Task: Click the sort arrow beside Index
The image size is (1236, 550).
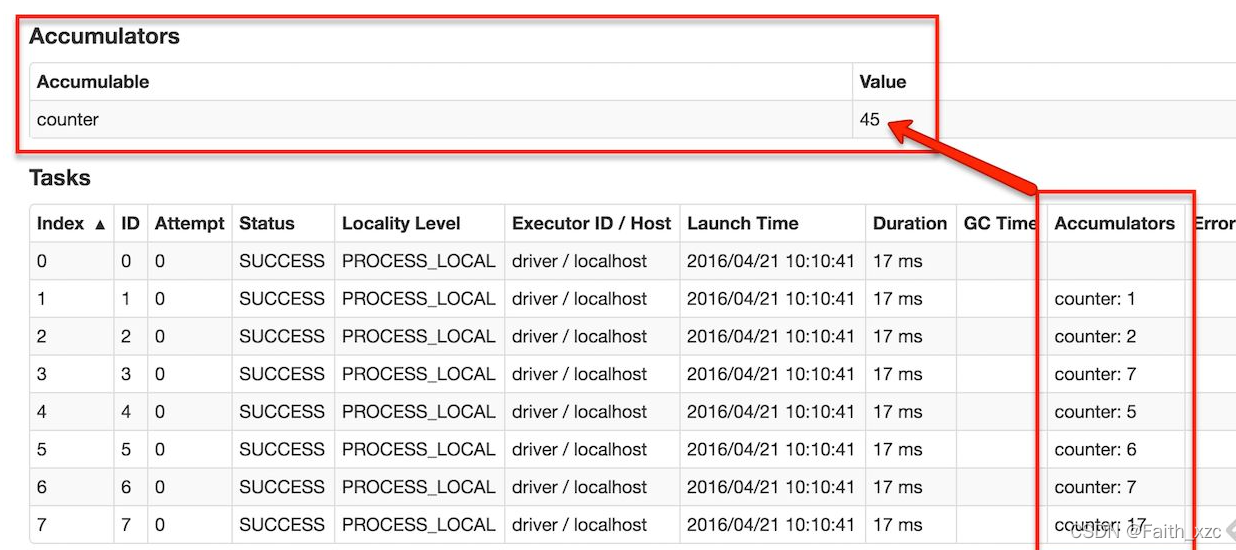Action: coord(100,225)
